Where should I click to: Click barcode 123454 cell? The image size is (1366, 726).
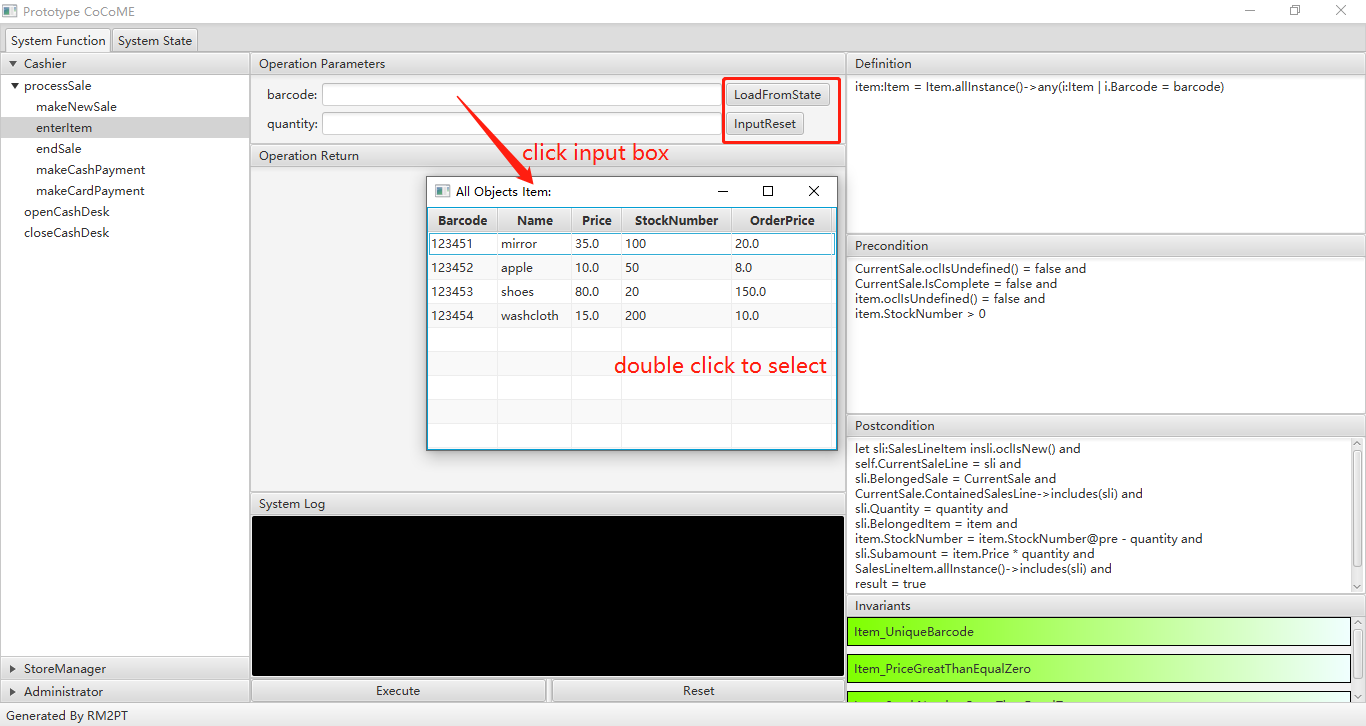pyautogui.click(x=462, y=316)
